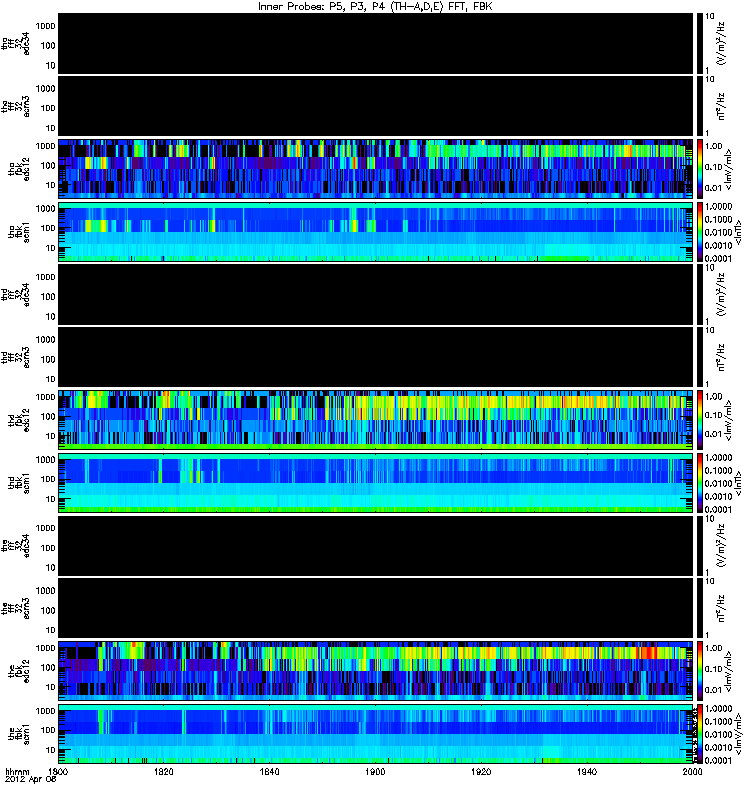Click the '2012 Apr 08' date label
This screenshot has height=800, width=750.
(30, 779)
